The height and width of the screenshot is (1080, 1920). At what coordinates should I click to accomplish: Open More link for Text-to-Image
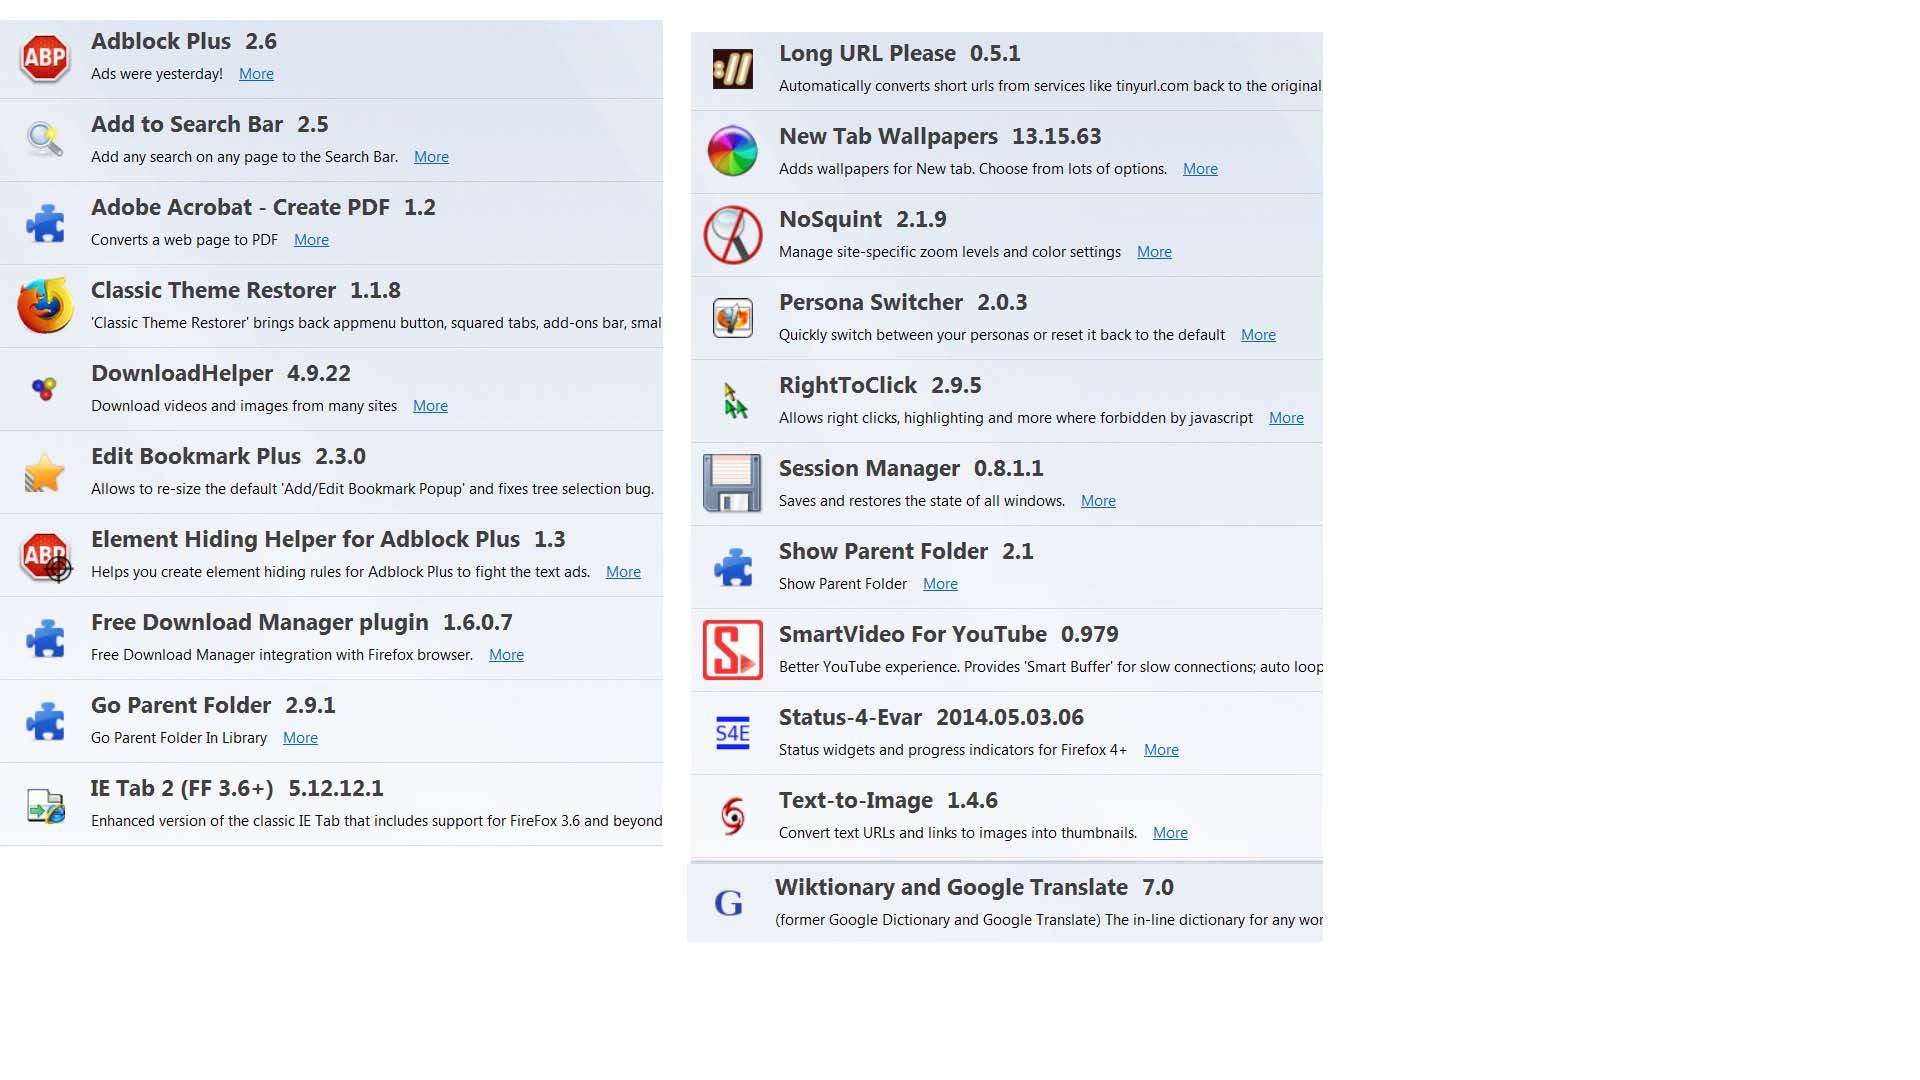(1170, 833)
